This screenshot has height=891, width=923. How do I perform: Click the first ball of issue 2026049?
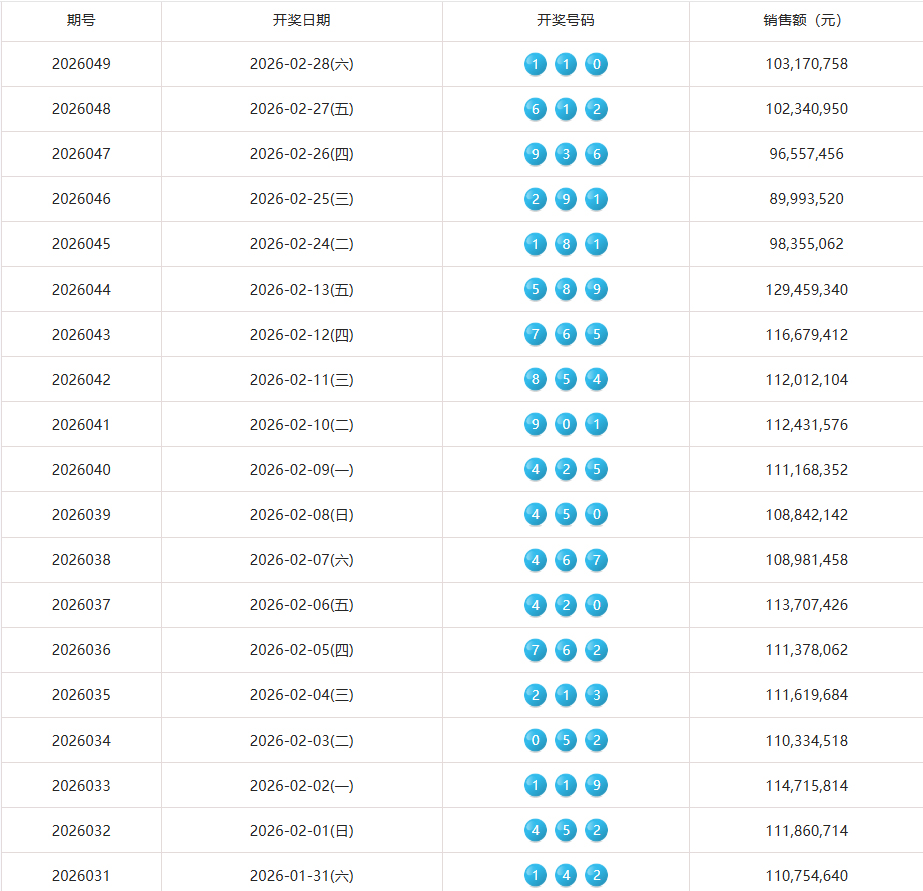[535, 65]
